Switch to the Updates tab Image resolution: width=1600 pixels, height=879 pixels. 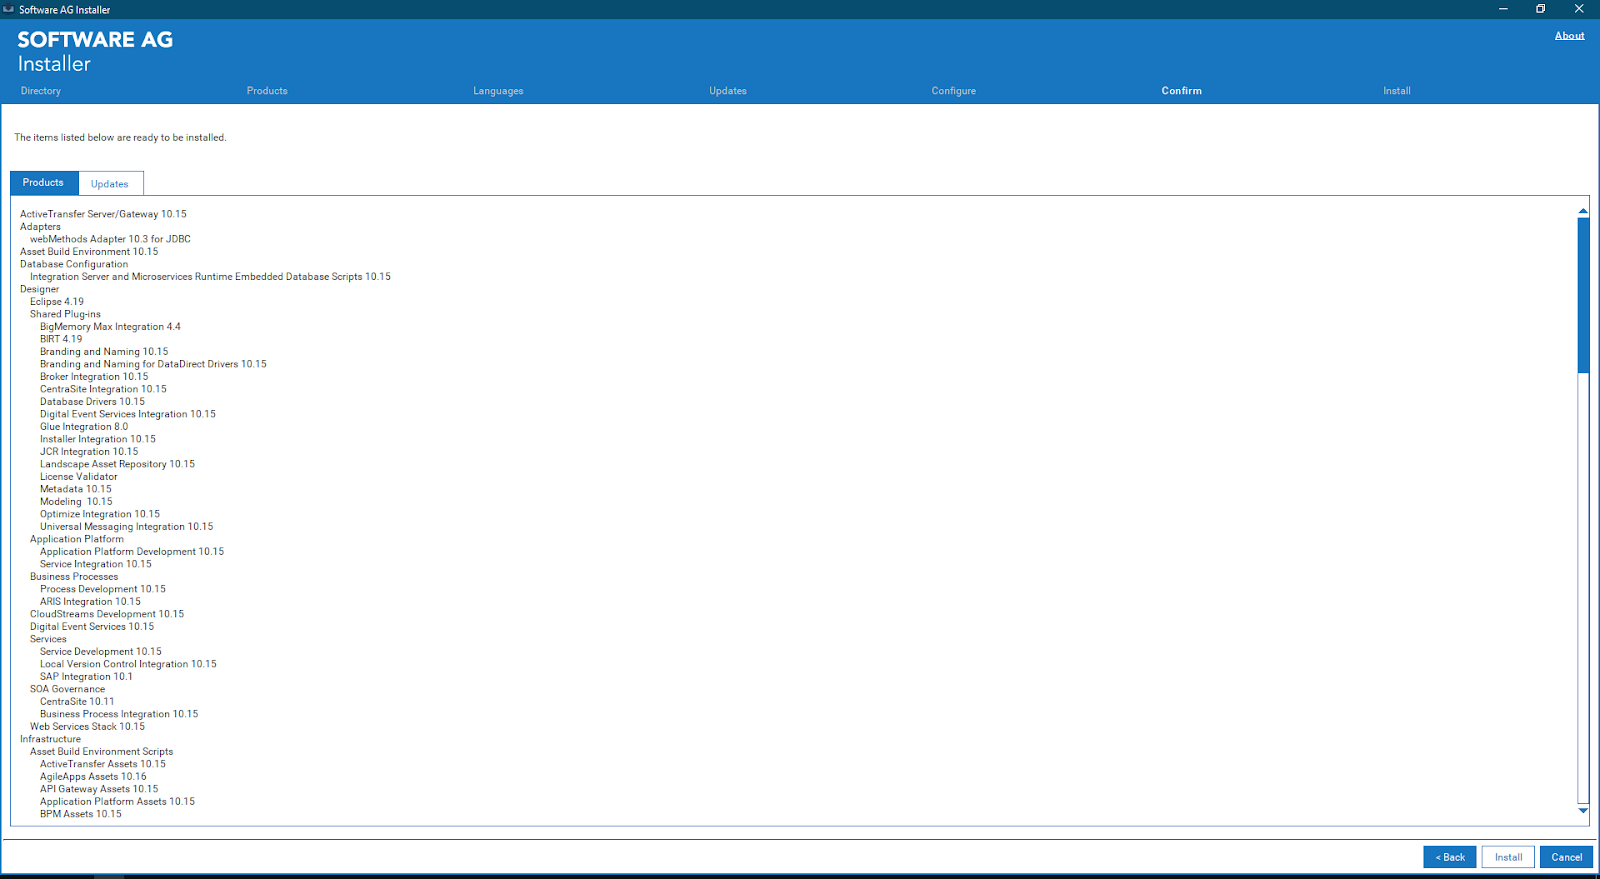pos(110,184)
